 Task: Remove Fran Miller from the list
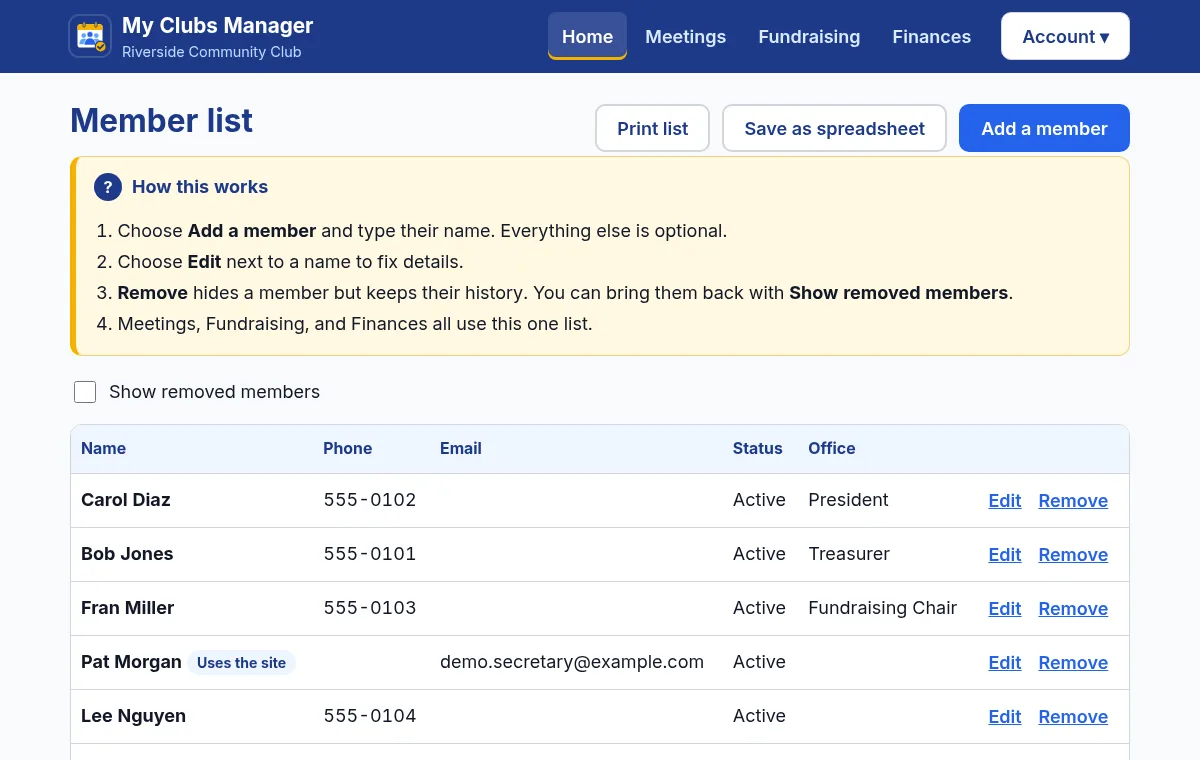coord(1073,609)
